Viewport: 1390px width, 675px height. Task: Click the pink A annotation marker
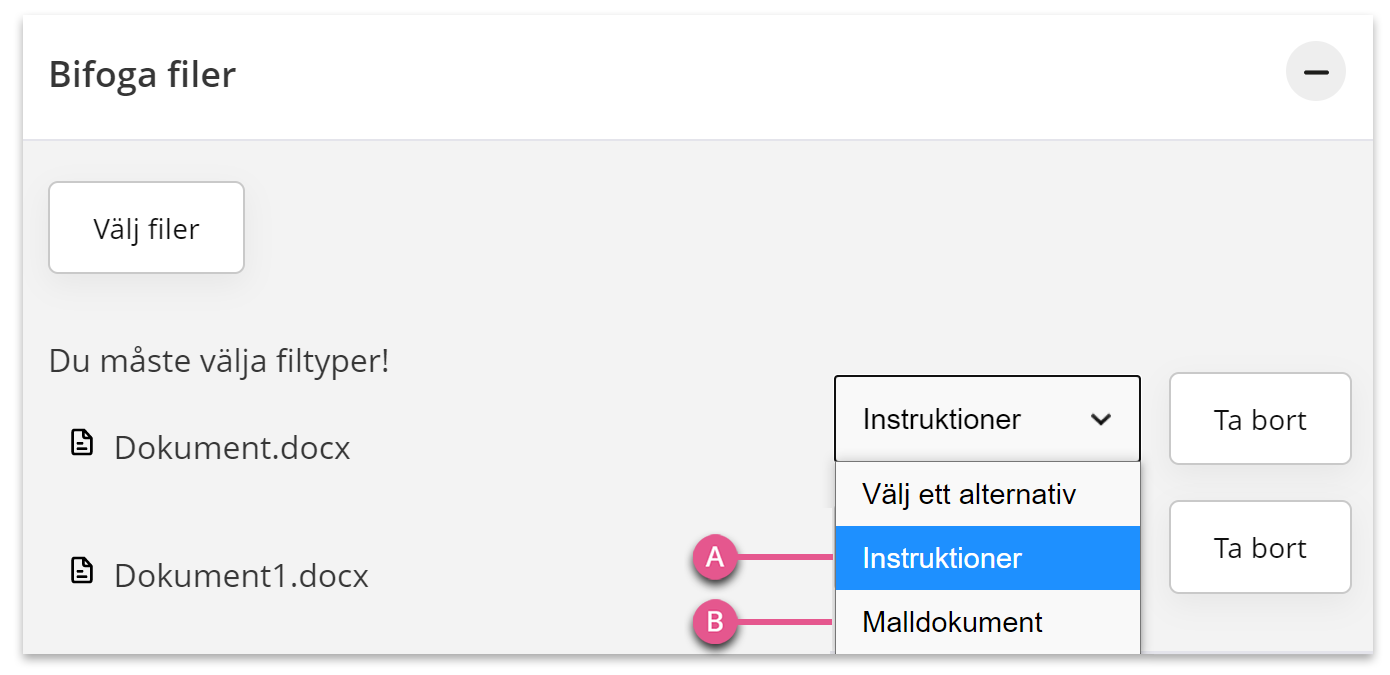tap(715, 558)
